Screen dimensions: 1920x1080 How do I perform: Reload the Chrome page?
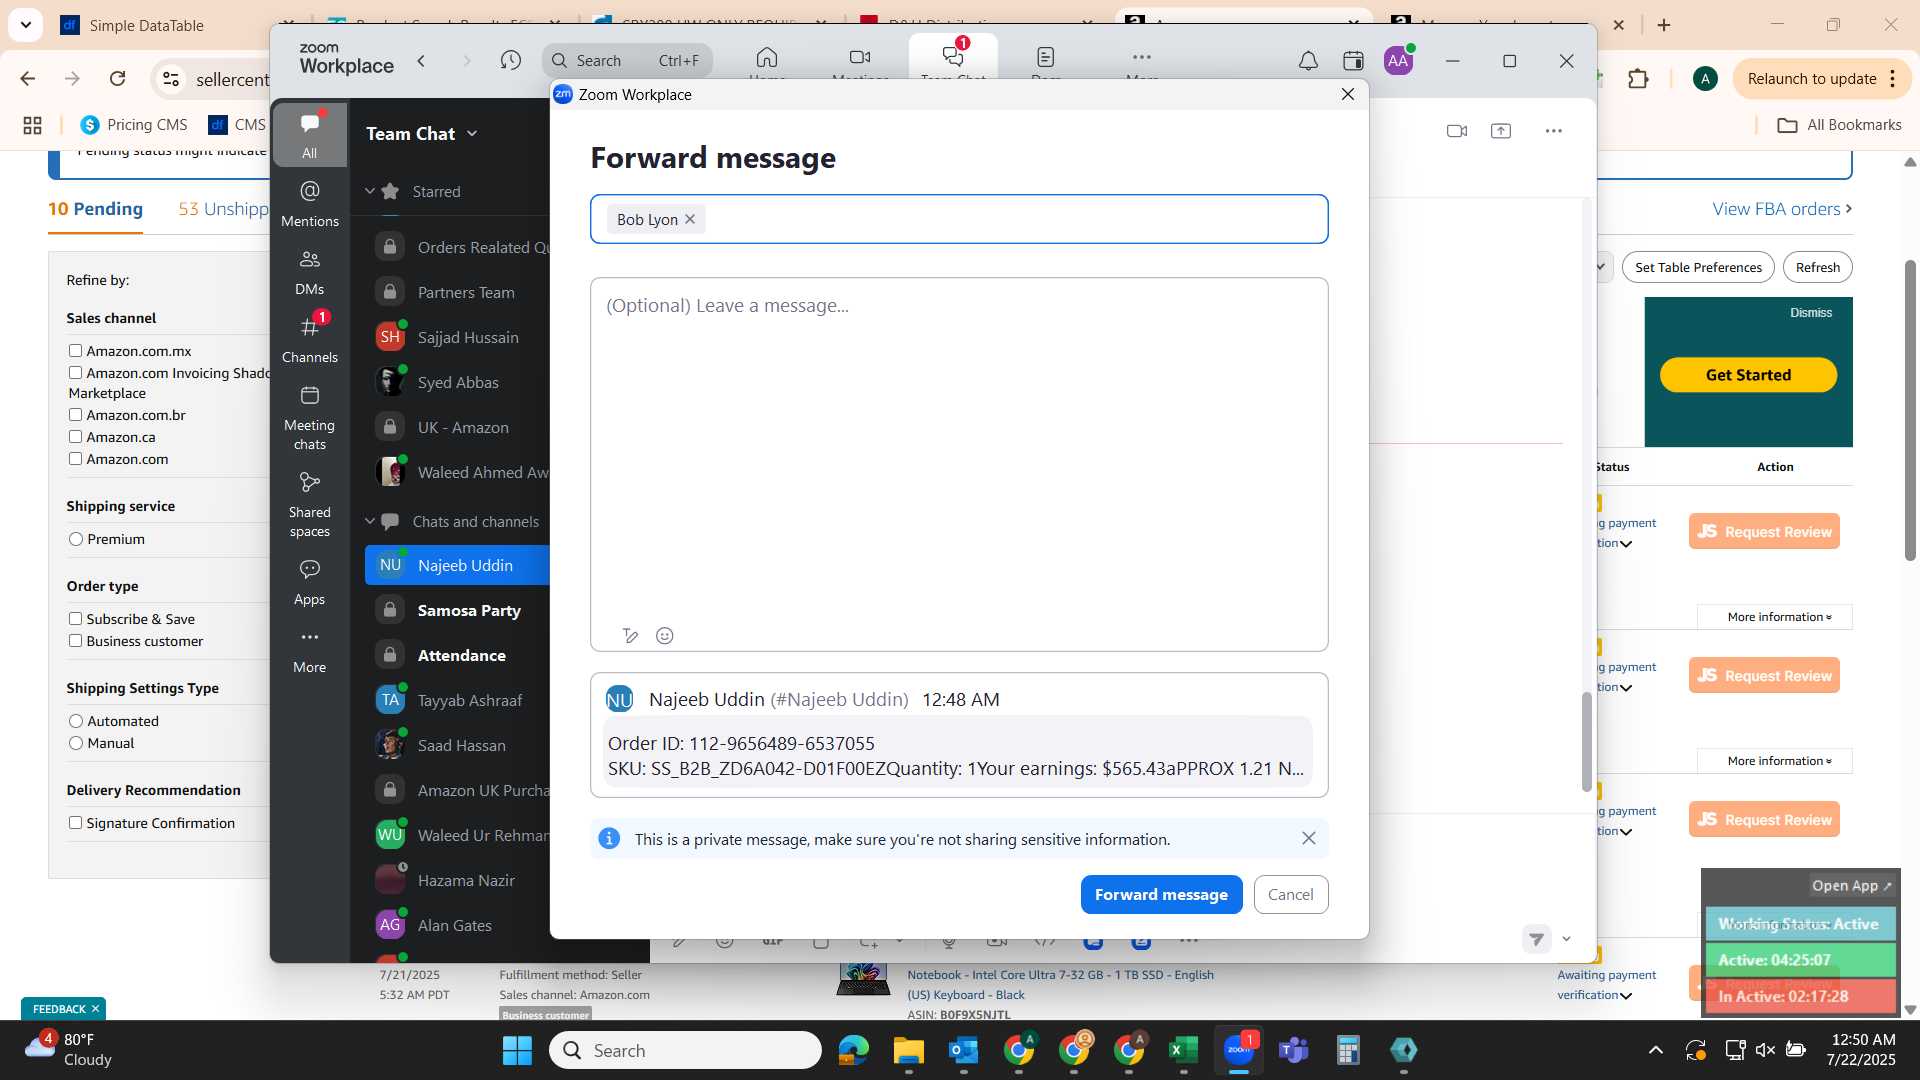118,78
